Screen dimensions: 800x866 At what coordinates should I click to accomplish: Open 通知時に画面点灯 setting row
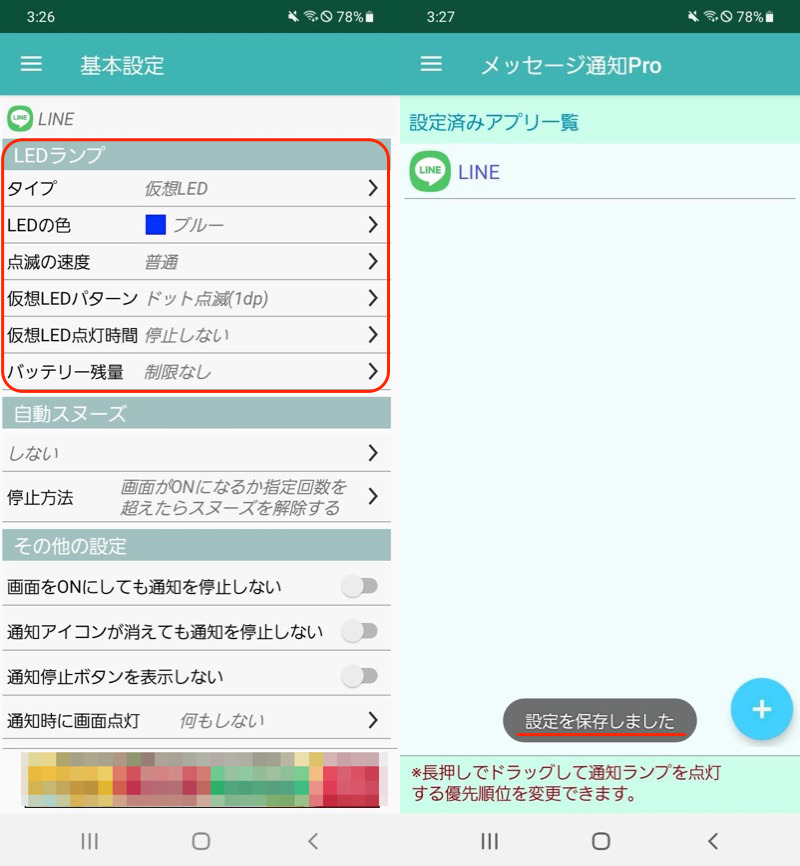click(195, 720)
